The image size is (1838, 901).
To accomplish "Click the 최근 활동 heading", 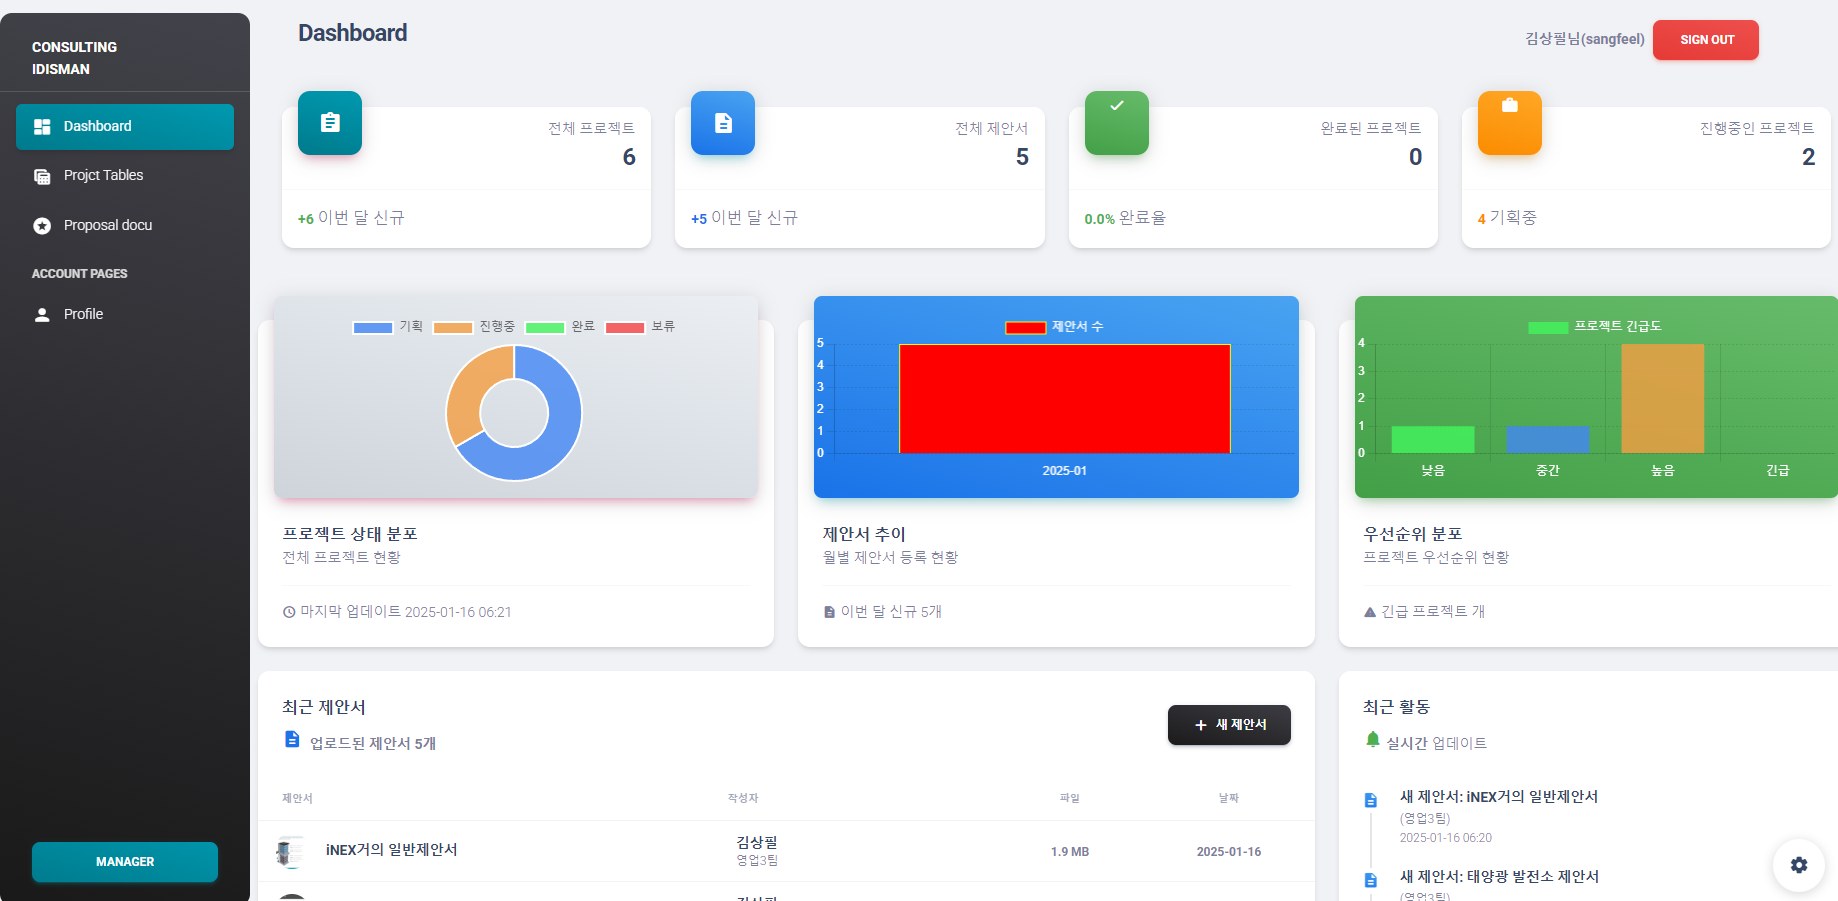I will click(1397, 707).
